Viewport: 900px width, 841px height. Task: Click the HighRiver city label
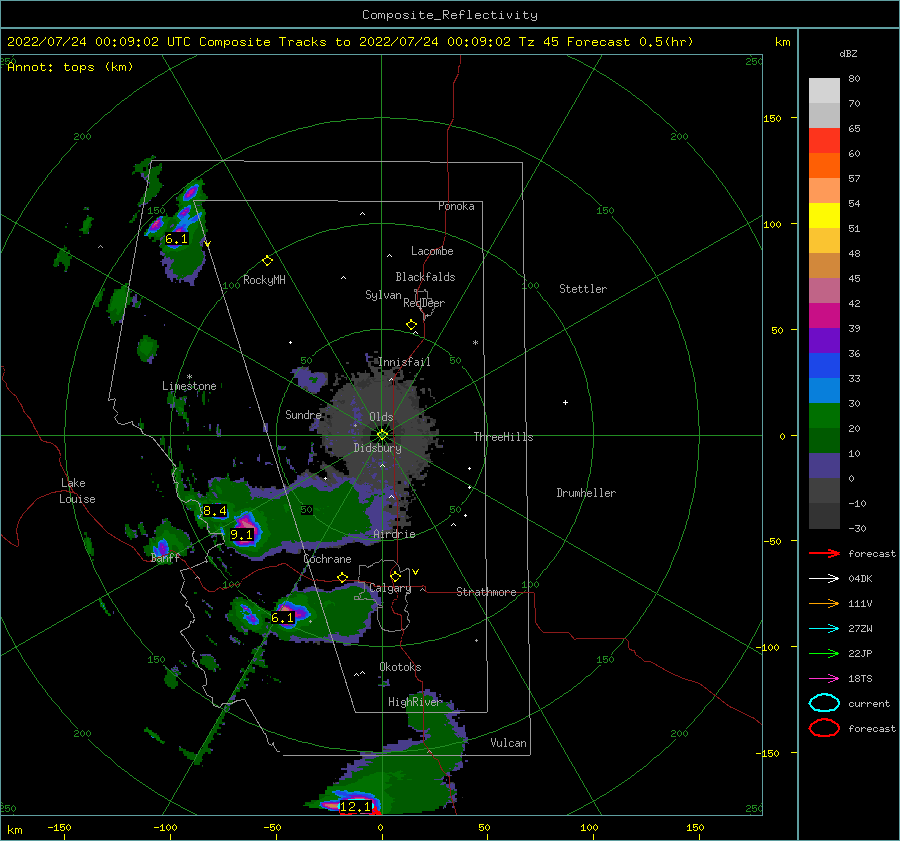point(415,702)
